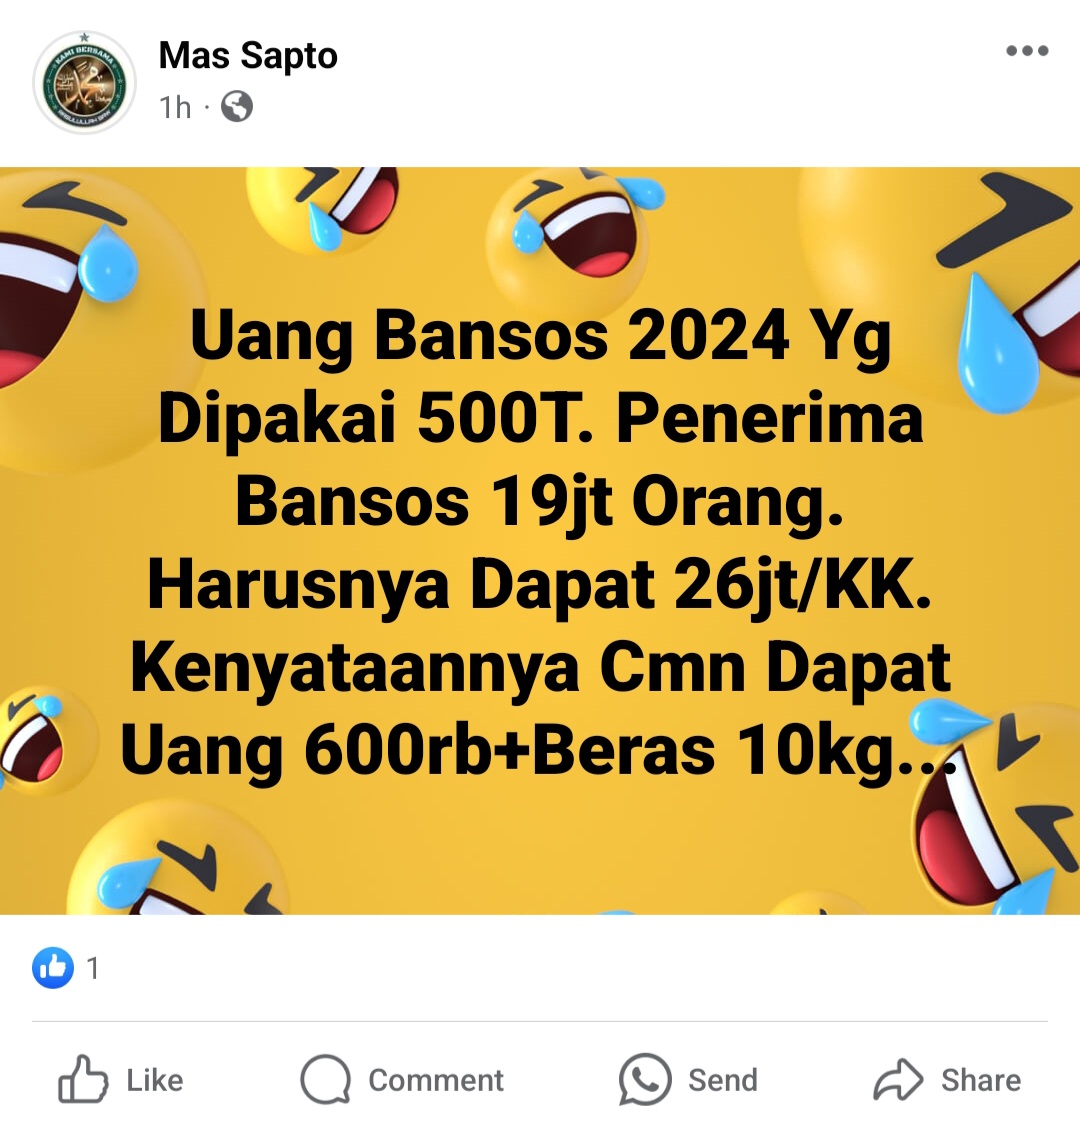
Task: Click the Share arrow icon
Action: (x=898, y=1079)
